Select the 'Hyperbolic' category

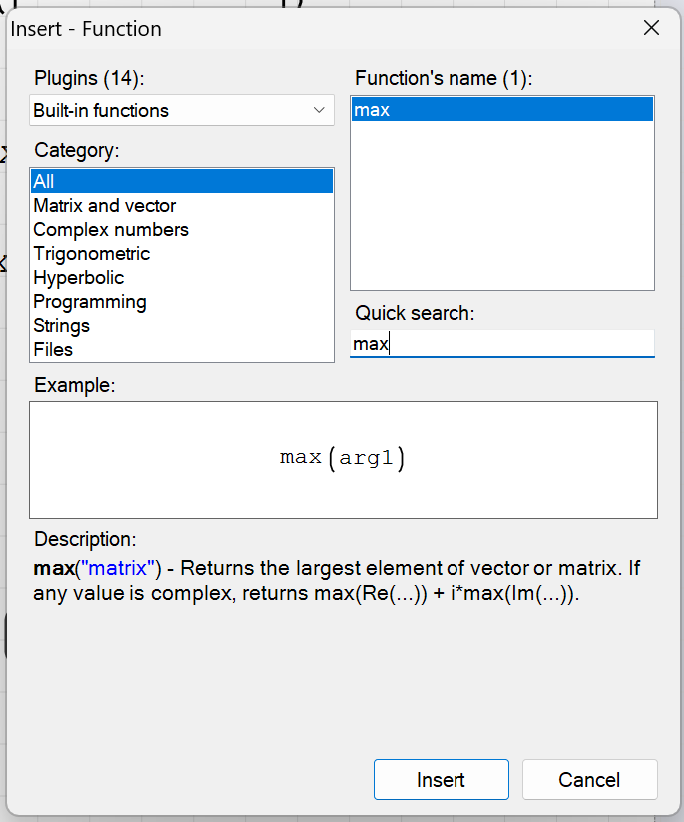[x=79, y=278]
